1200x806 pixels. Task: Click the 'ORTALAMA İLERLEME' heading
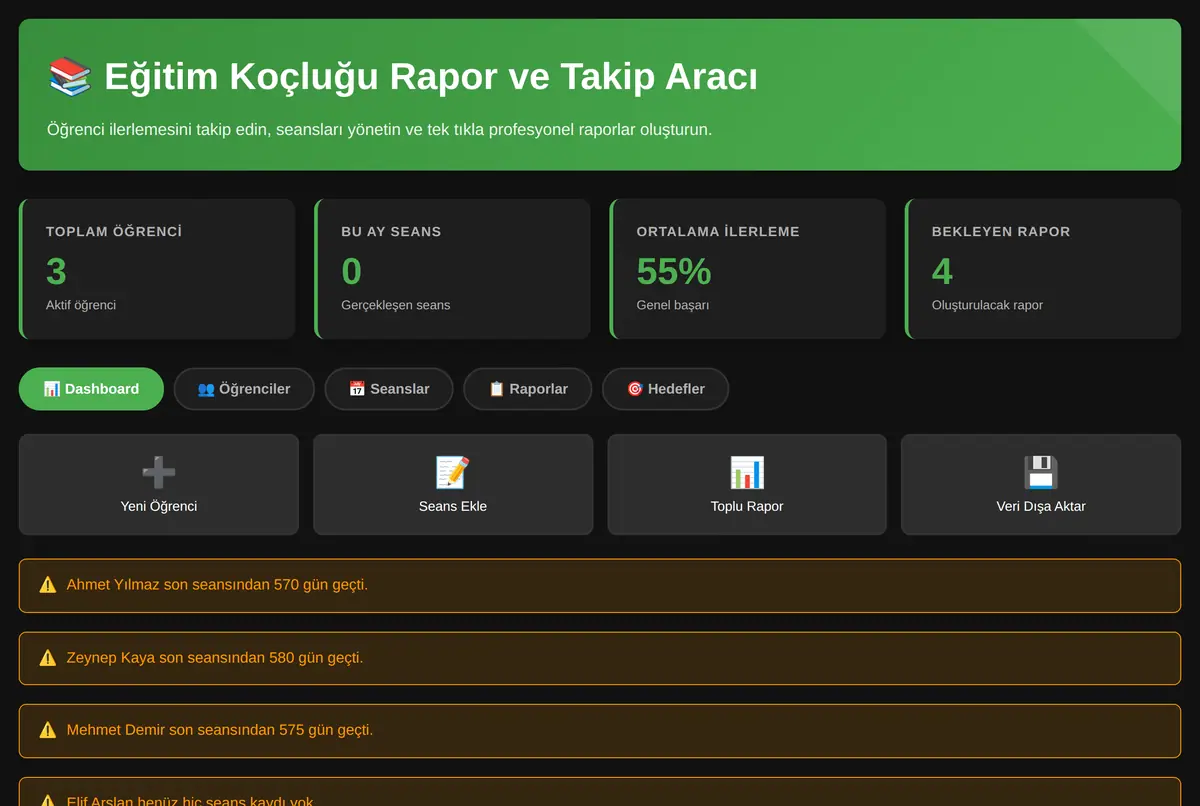pos(718,232)
